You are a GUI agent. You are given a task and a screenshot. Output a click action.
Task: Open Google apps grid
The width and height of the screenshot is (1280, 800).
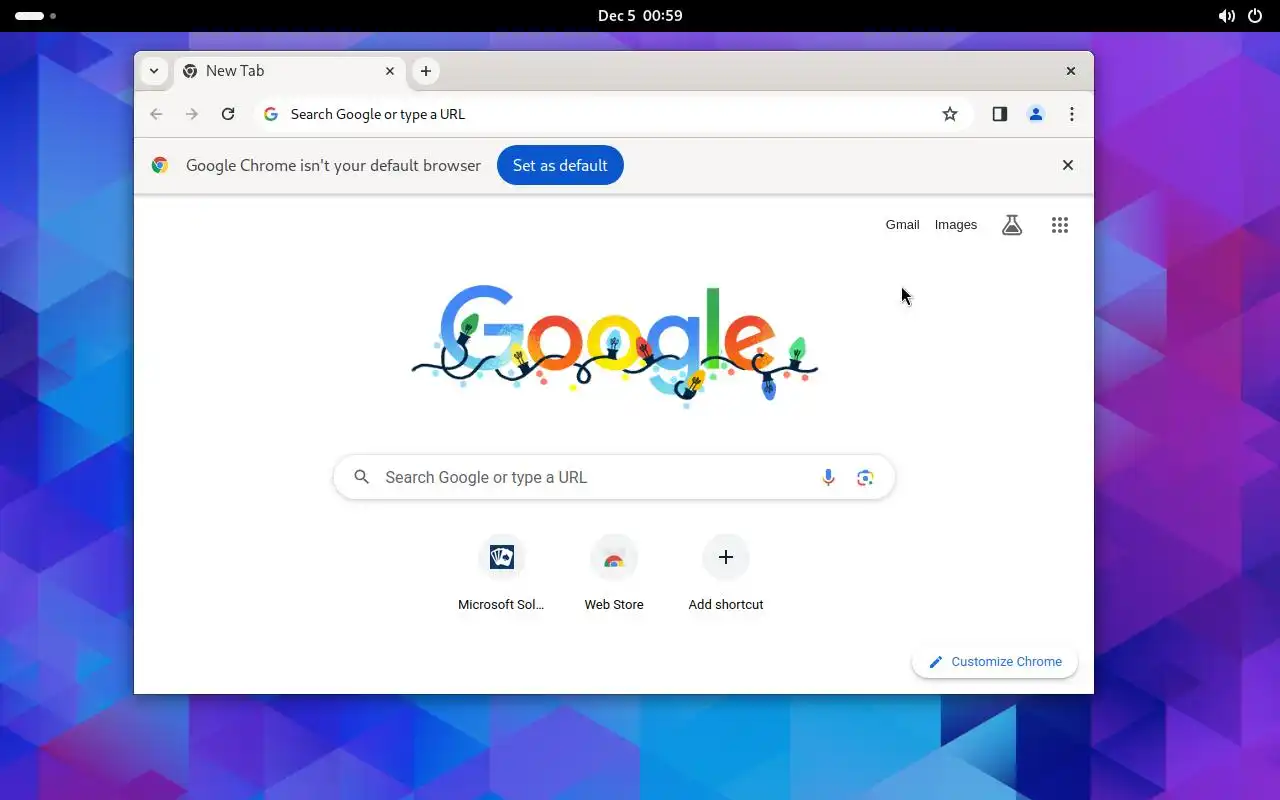pyautogui.click(x=1060, y=225)
